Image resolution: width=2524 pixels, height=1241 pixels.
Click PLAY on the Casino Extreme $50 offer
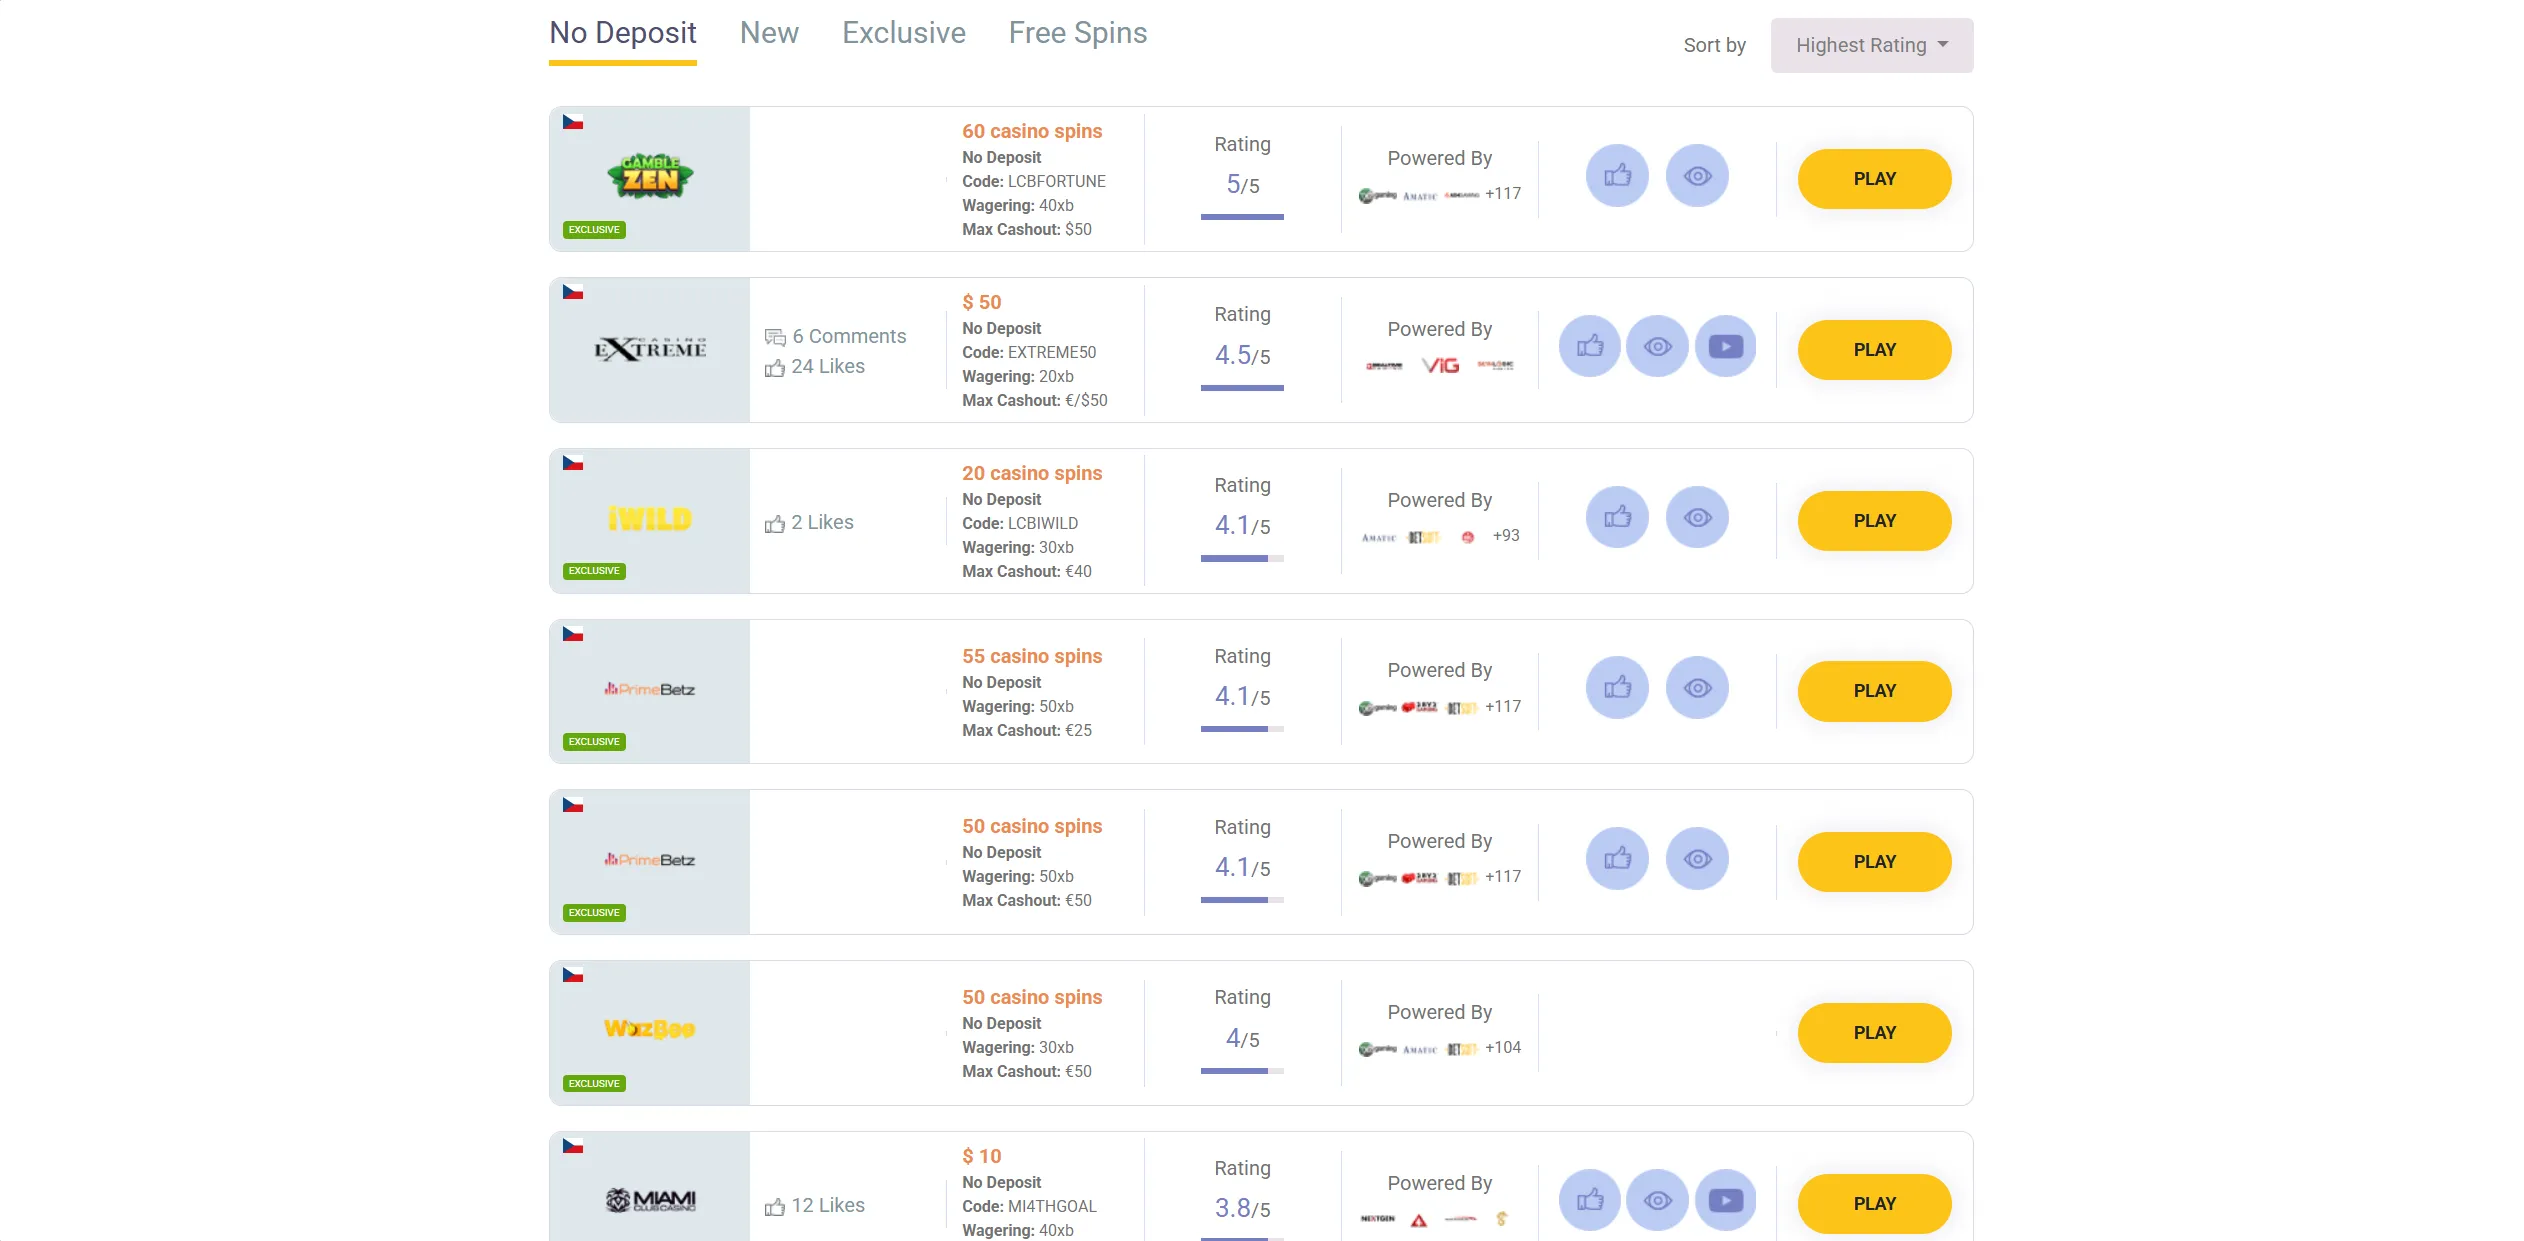coord(1874,350)
